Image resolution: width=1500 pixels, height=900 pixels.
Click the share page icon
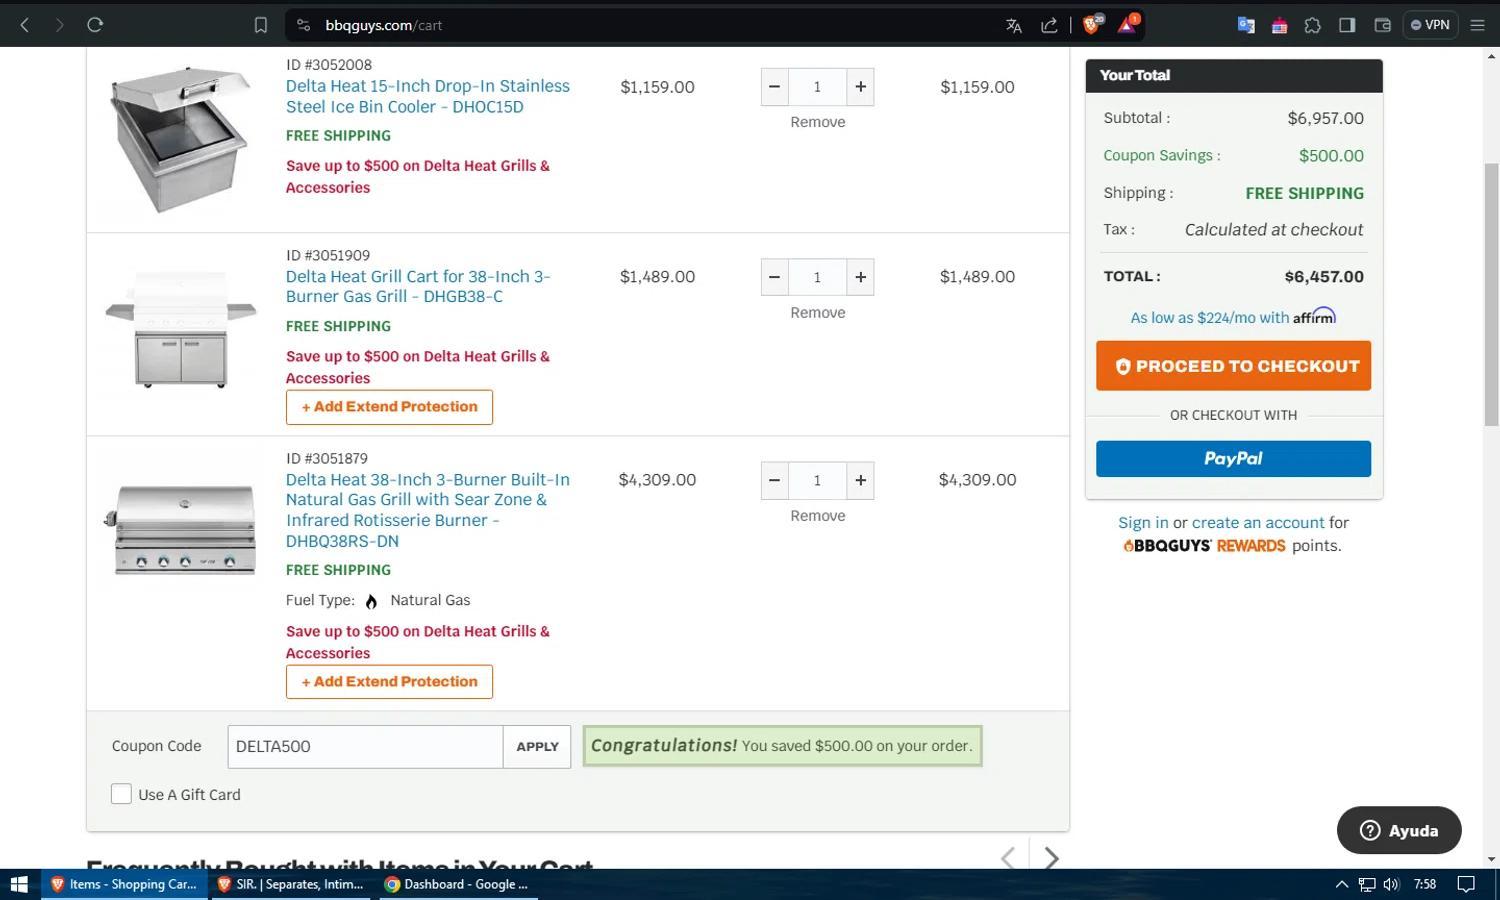tap(1049, 25)
